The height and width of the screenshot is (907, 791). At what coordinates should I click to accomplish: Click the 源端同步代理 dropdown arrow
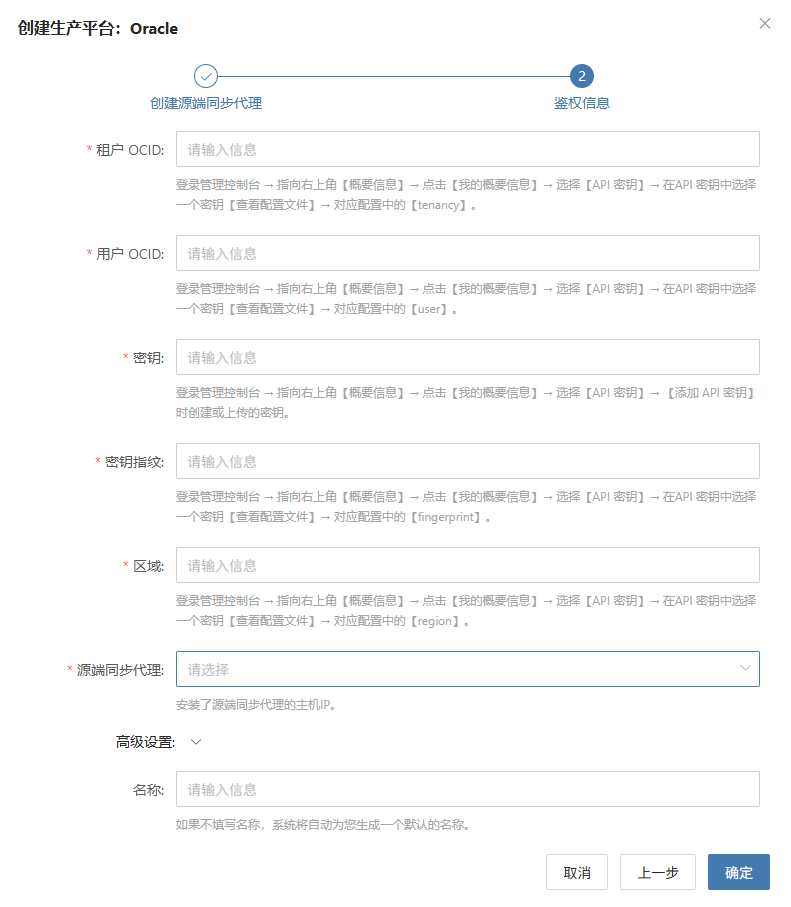click(745, 668)
